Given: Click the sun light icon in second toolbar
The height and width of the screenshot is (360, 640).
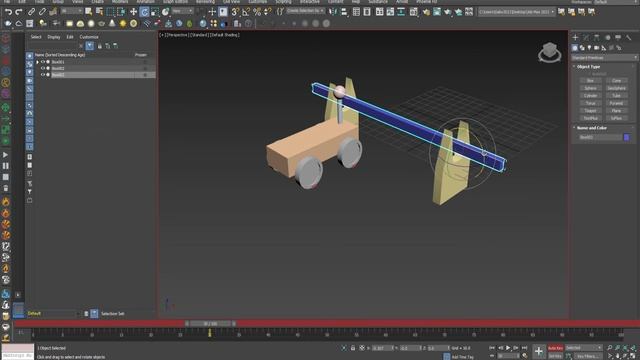Looking at the screenshot, I should 122,24.
